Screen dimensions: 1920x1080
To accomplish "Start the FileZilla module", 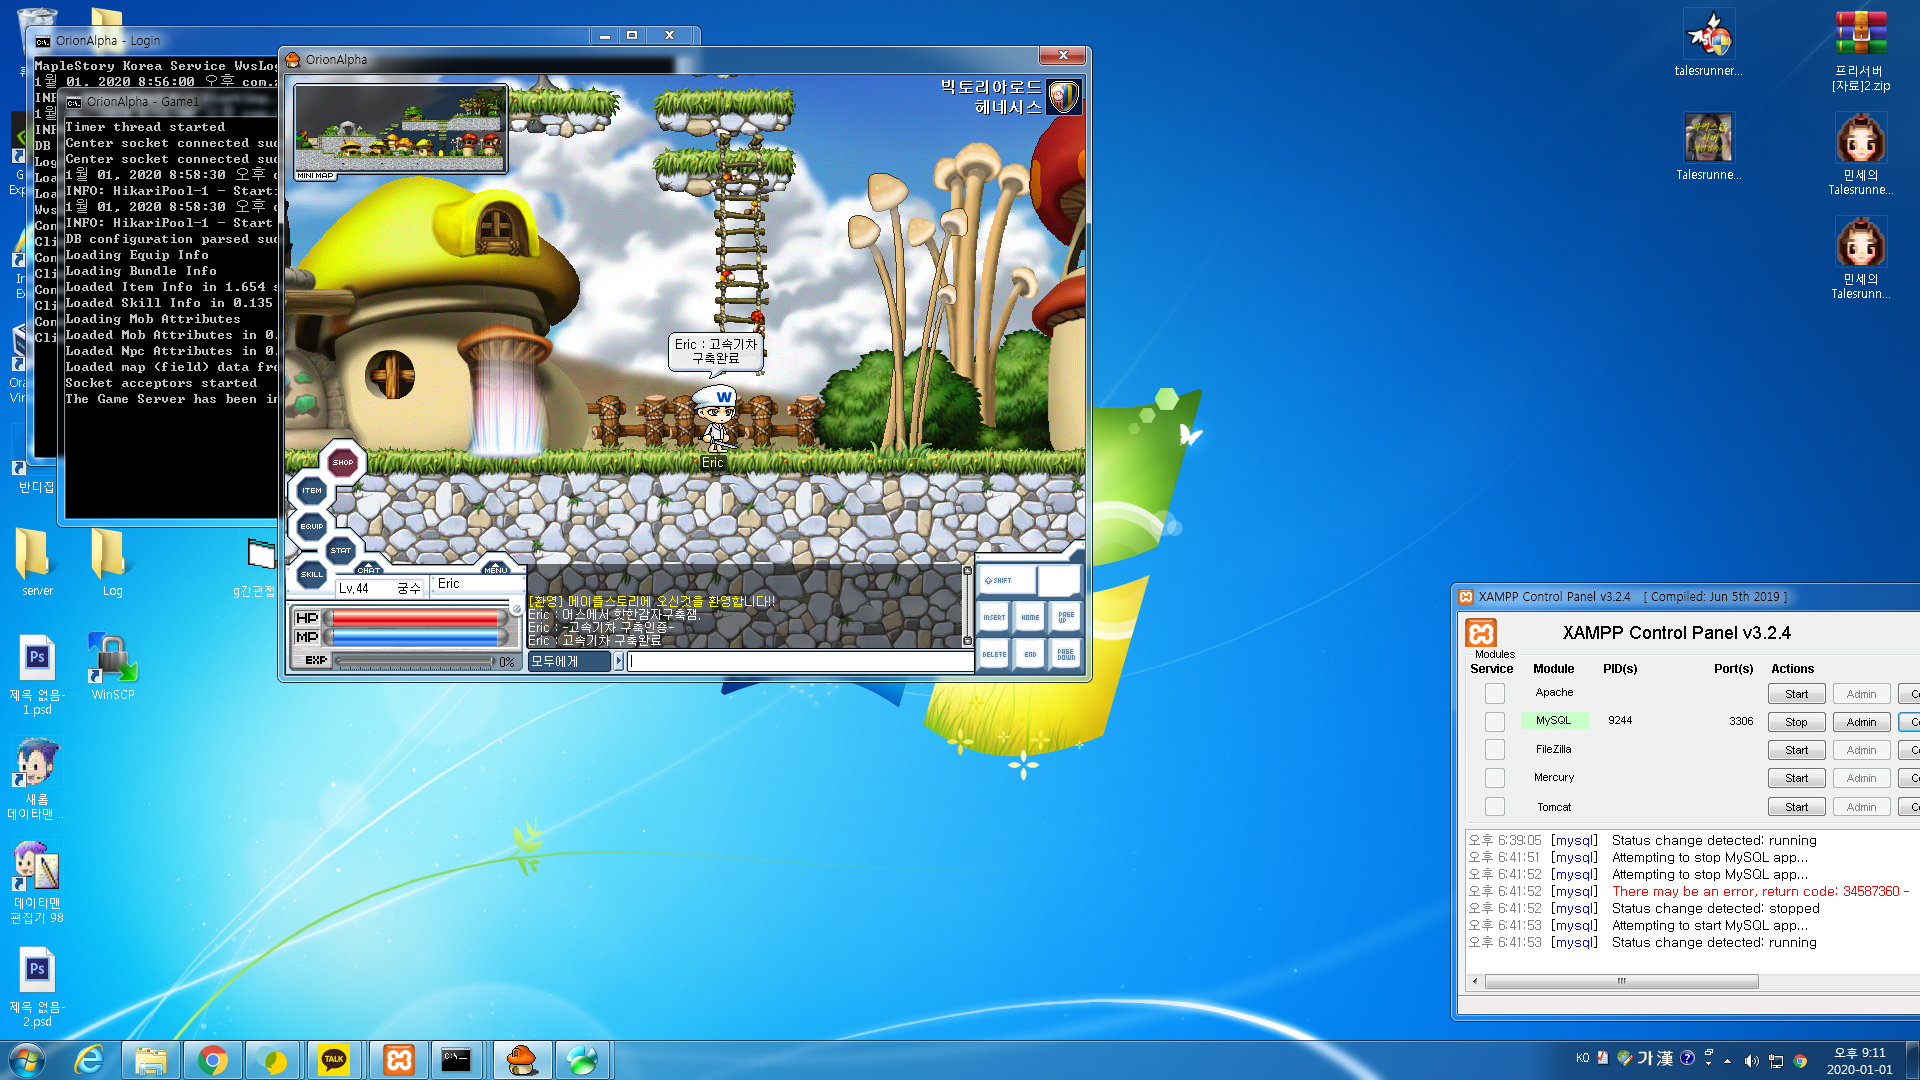I will click(1796, 750).
